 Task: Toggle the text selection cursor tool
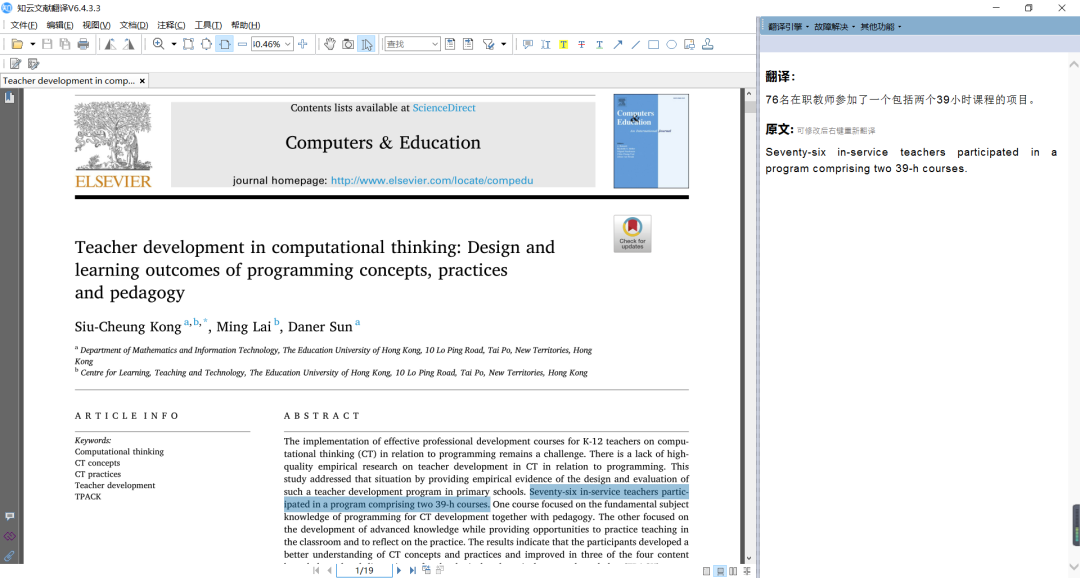click(366, 44)
